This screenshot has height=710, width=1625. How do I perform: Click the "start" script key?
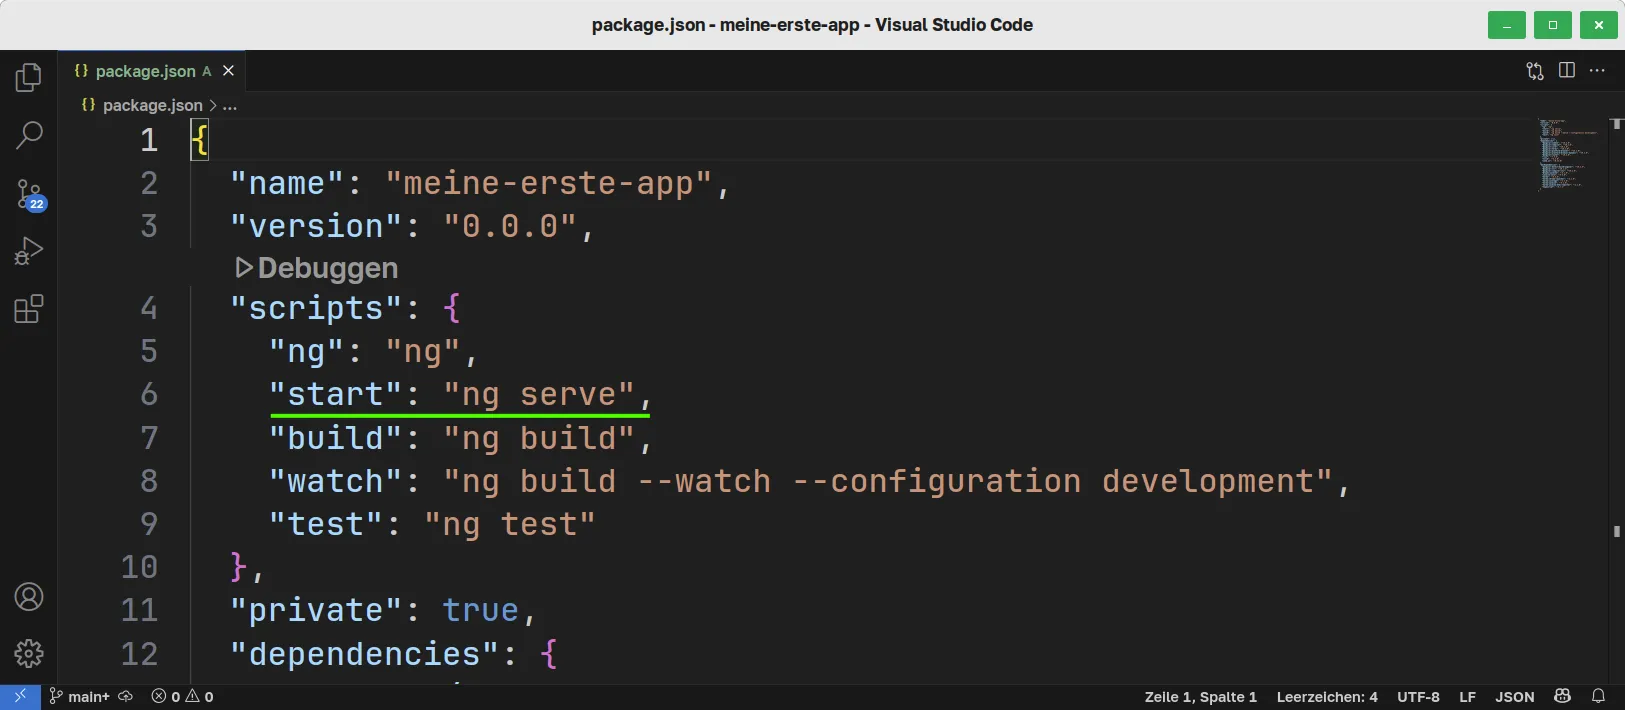[335, 394]
